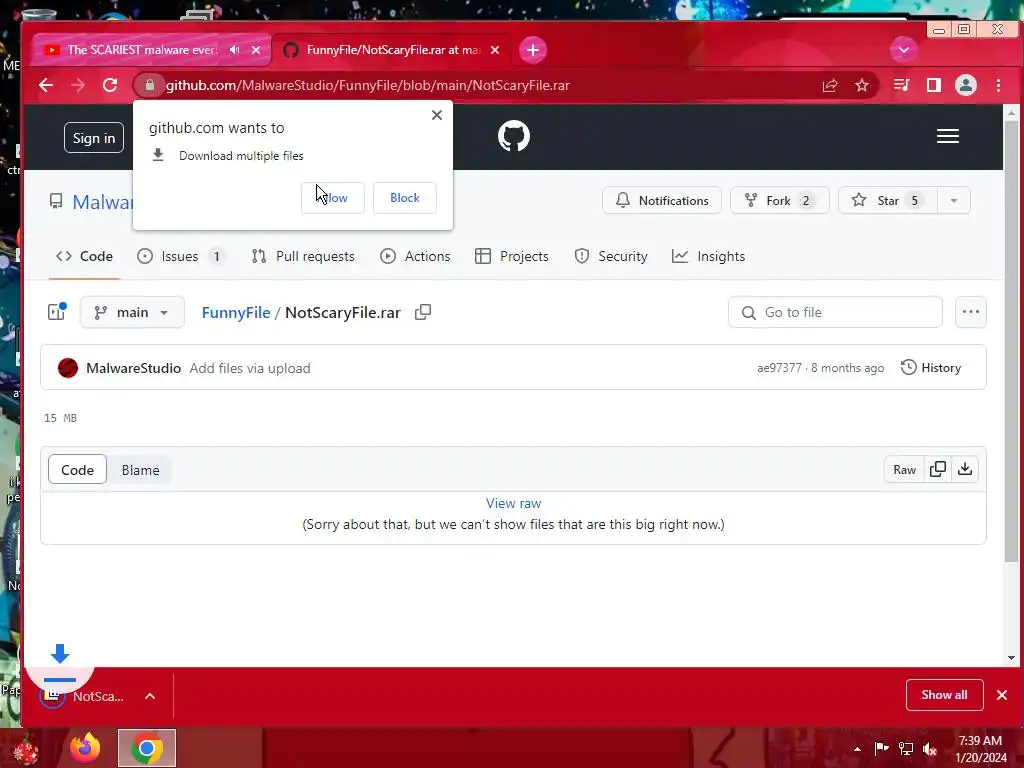The image size is (1024, 768).
Task: Expand the tab search dropdown arrow
Action: coord(904,50)
